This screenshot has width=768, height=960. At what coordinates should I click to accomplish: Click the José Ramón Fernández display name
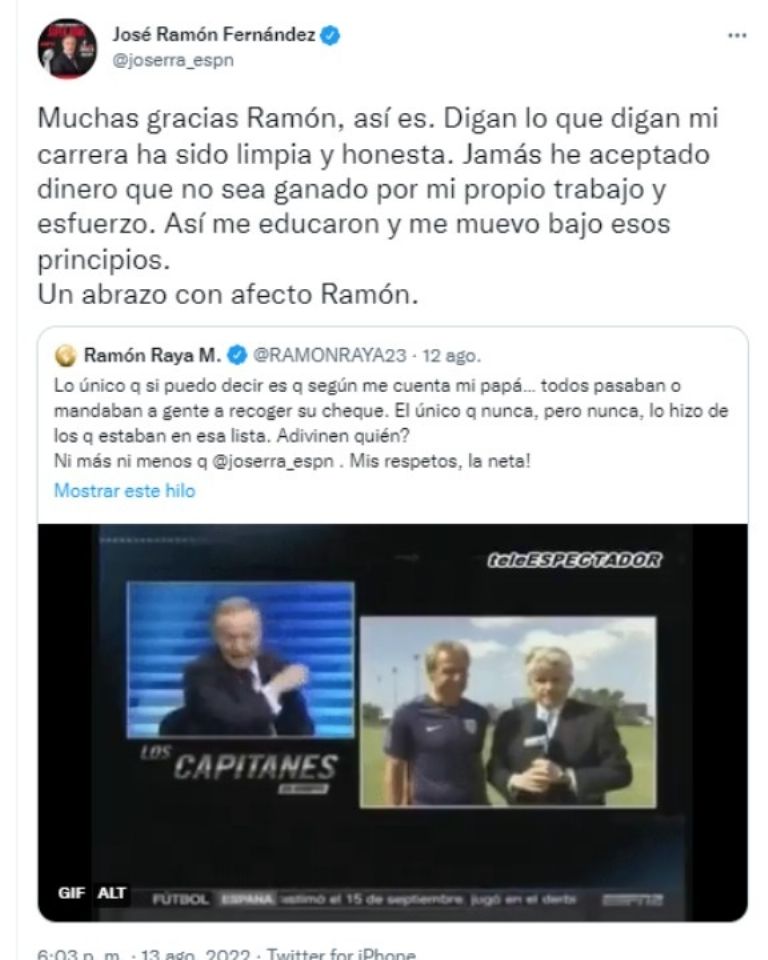point(213,35)
